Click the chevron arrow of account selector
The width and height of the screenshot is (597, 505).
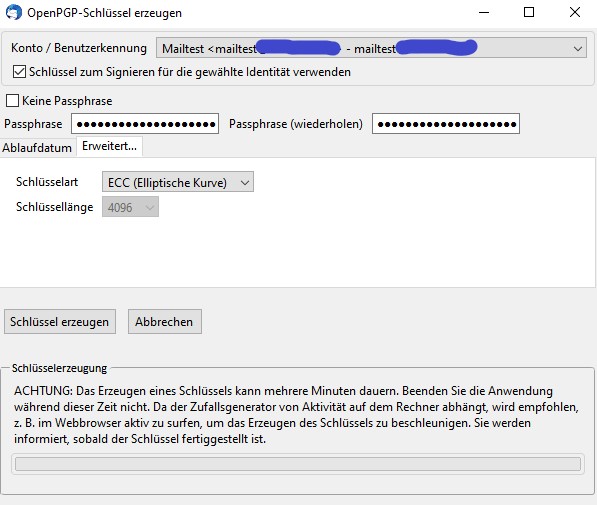pos(578,49)
